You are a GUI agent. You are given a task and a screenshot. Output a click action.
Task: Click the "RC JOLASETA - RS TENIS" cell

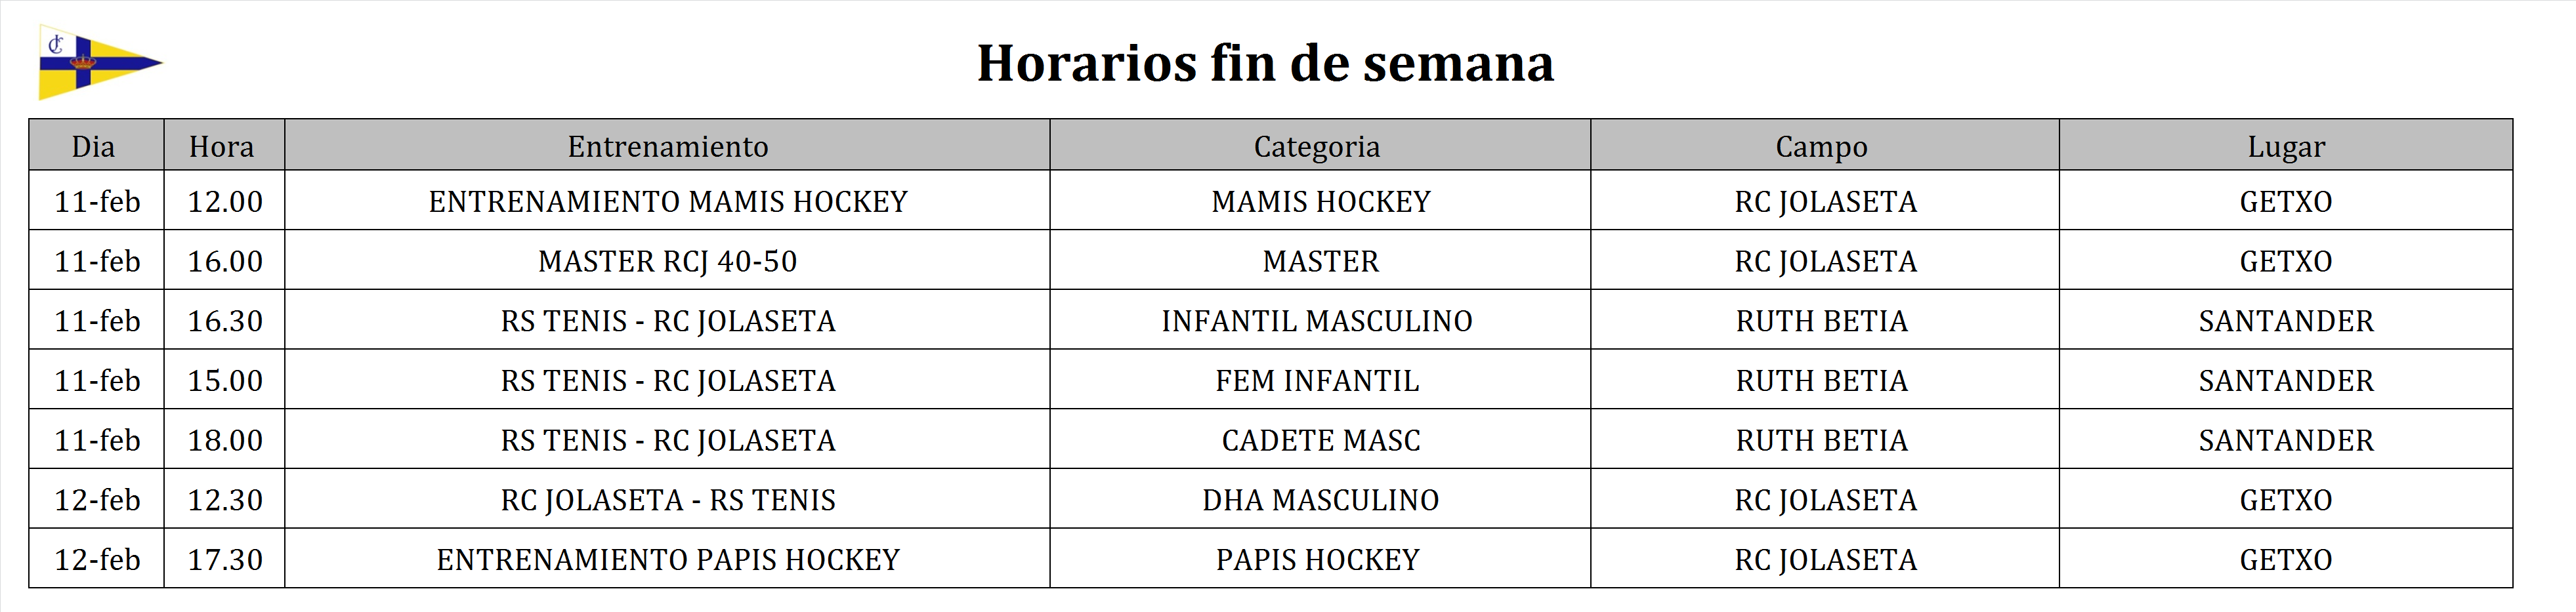pos(668,500)
